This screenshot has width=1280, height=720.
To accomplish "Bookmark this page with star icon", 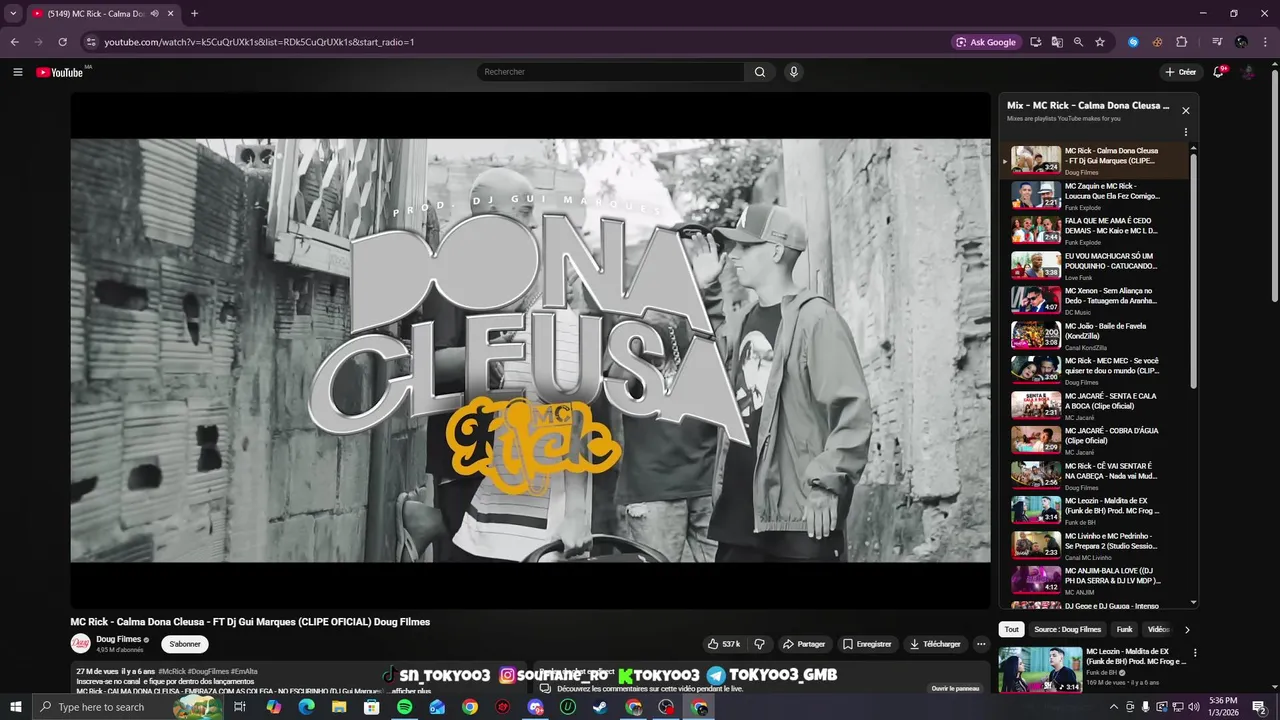I will (1100, 42).
